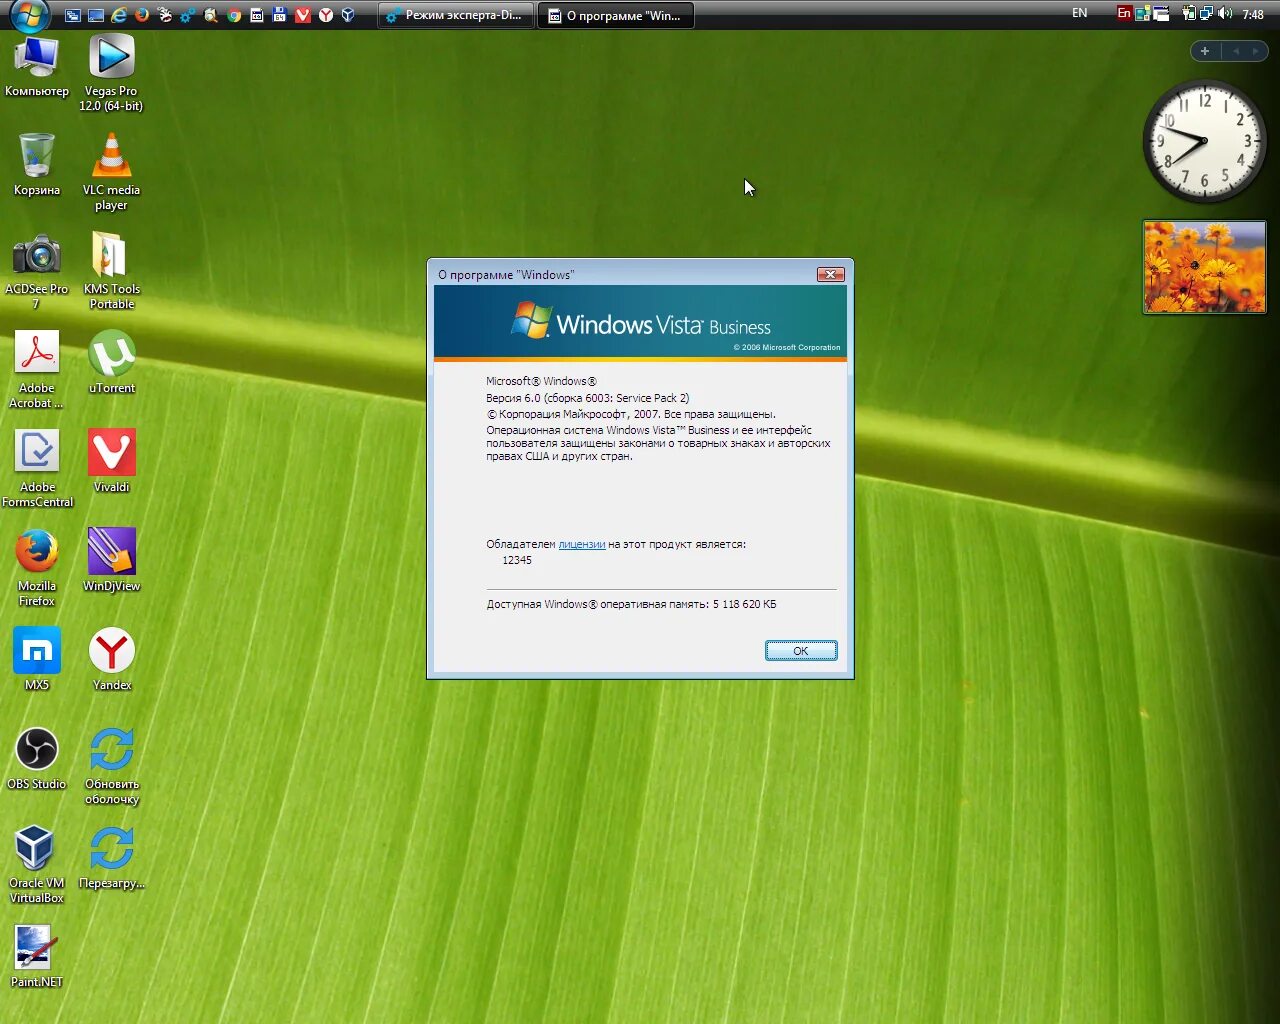Launch VirtualBox from the quick launch bar
The width and height of the screenshot is (1280, 1024).
tap(348, 15)
